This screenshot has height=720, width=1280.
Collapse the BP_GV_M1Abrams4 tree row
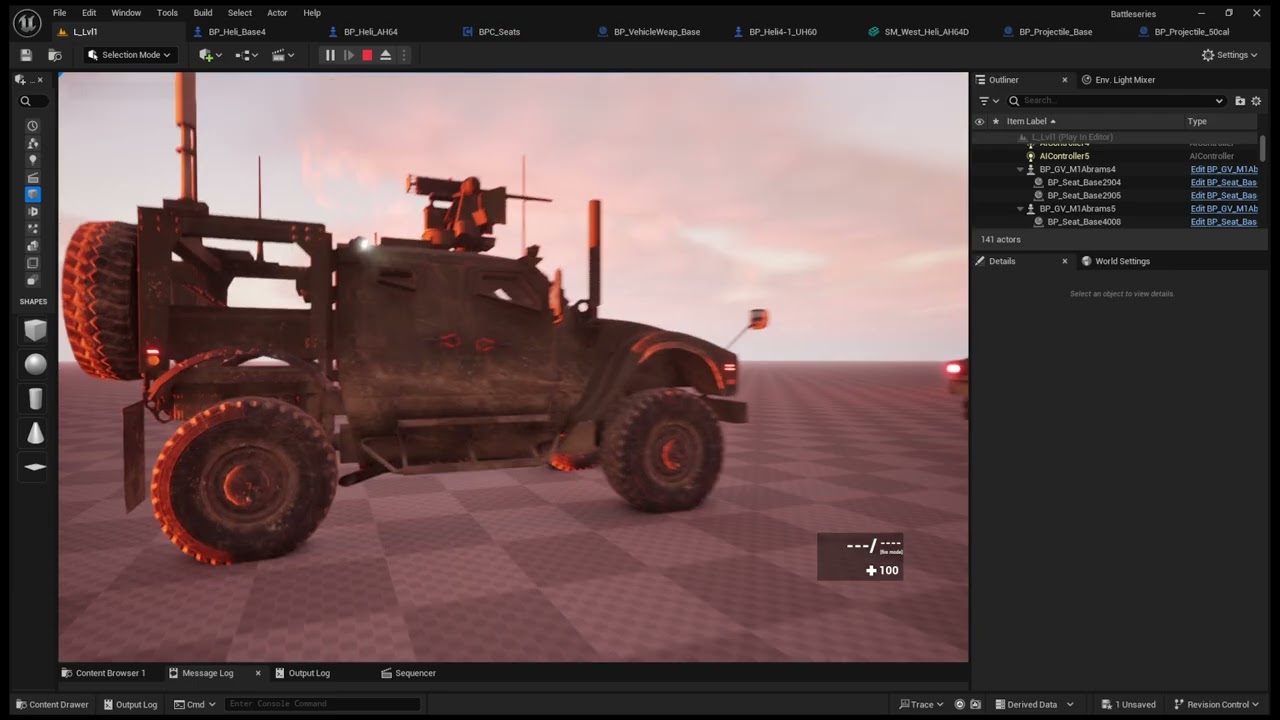point(1020,170)
